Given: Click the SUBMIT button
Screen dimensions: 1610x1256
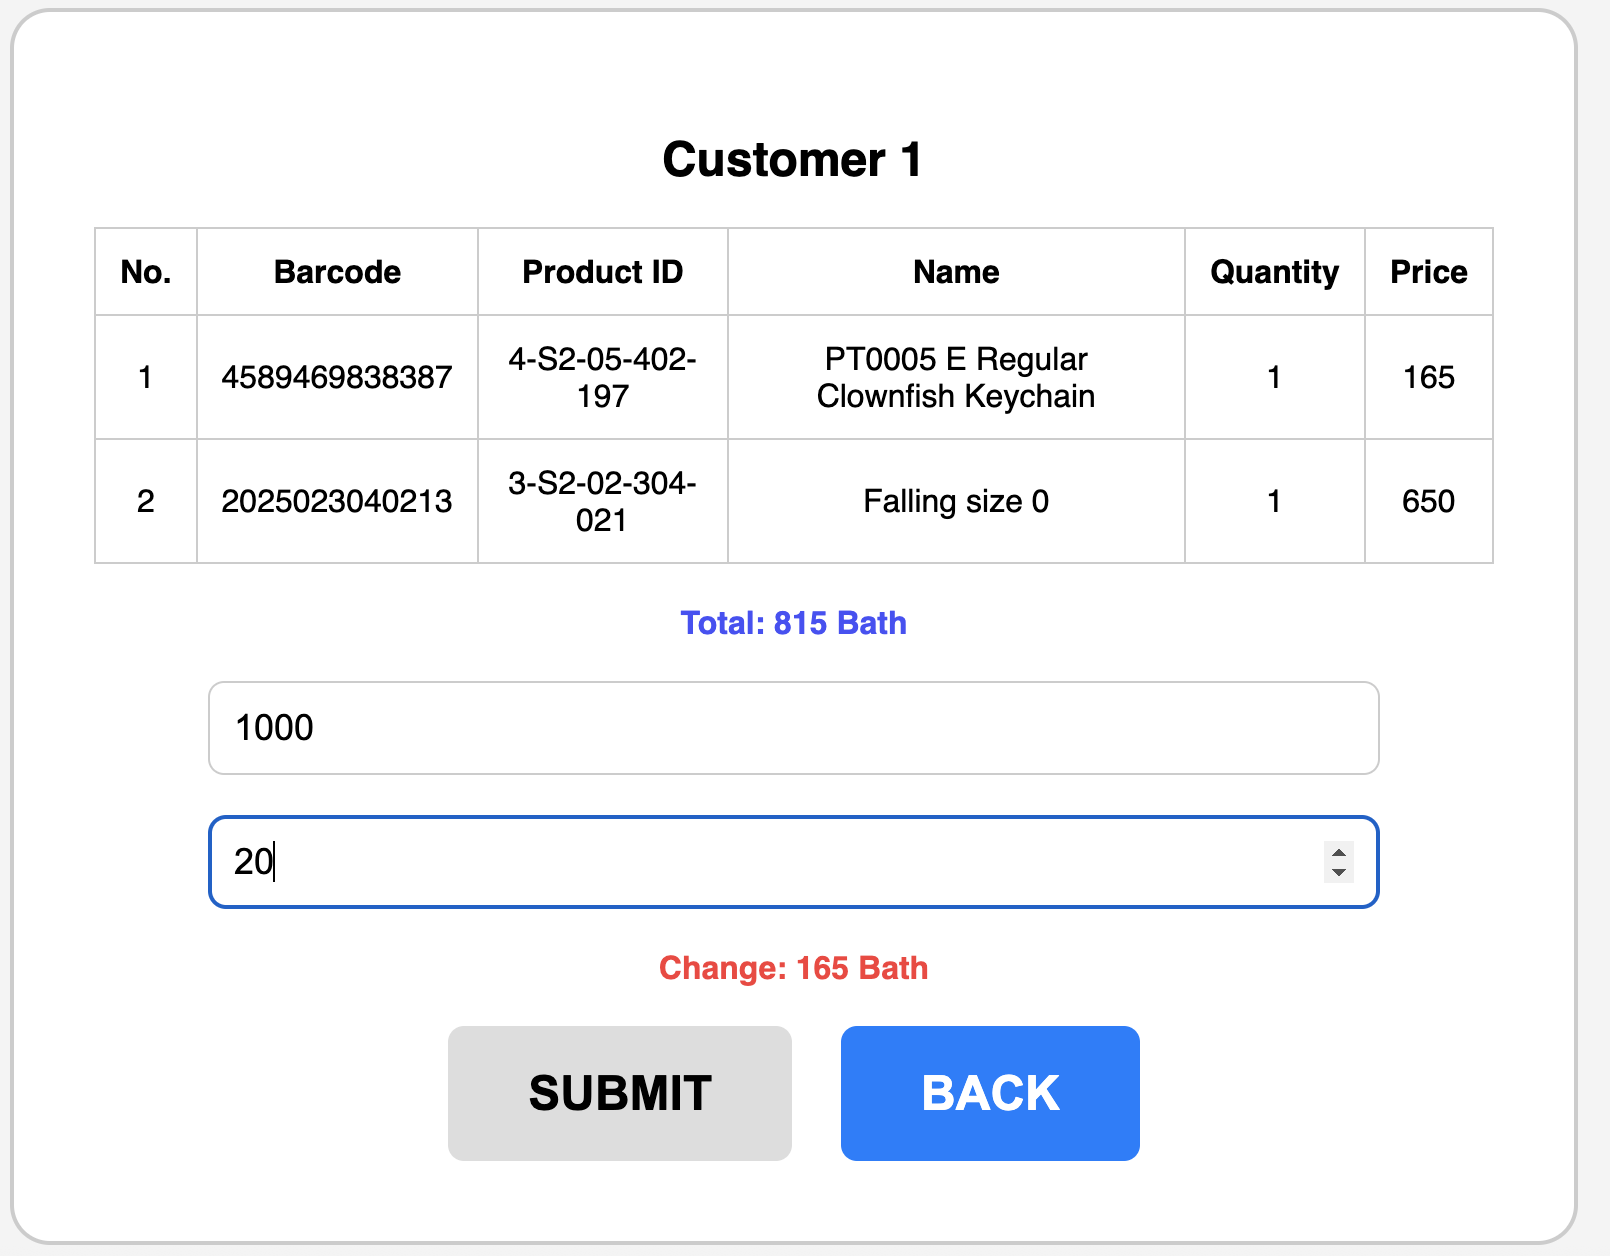Looking at the screenshot, I should (619, 1093).
